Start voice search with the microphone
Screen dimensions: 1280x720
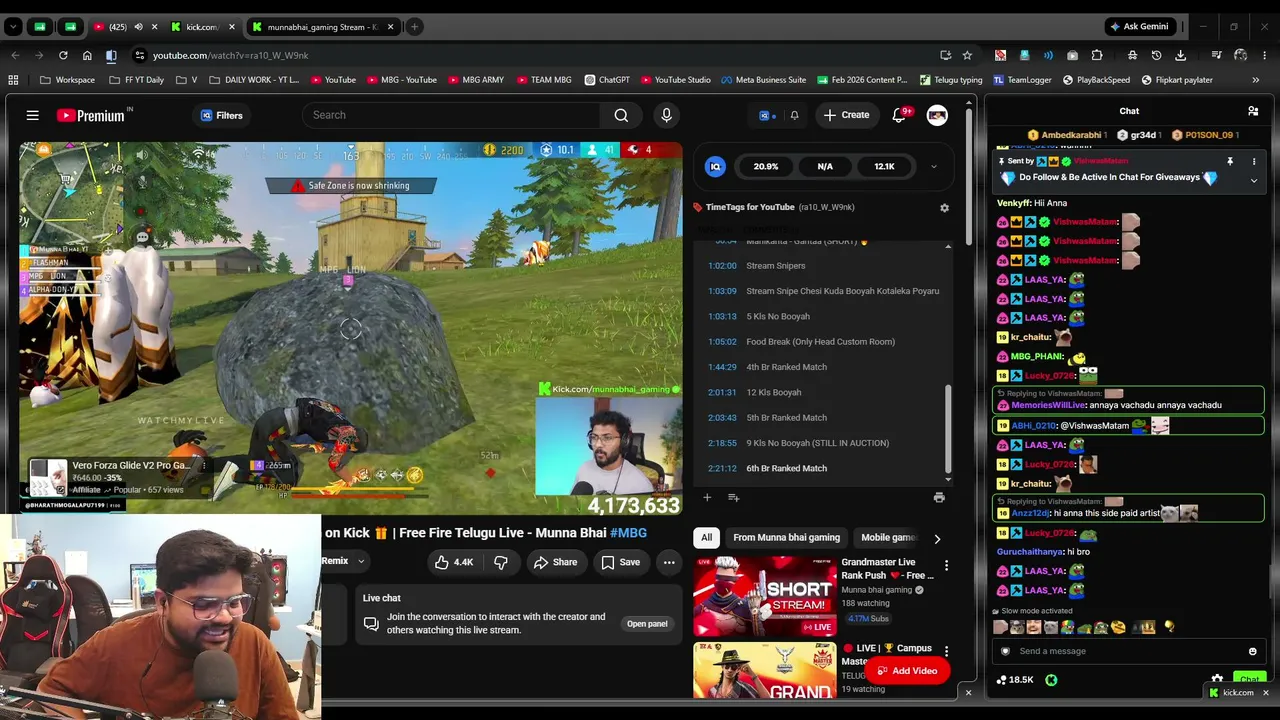[666, 115]
